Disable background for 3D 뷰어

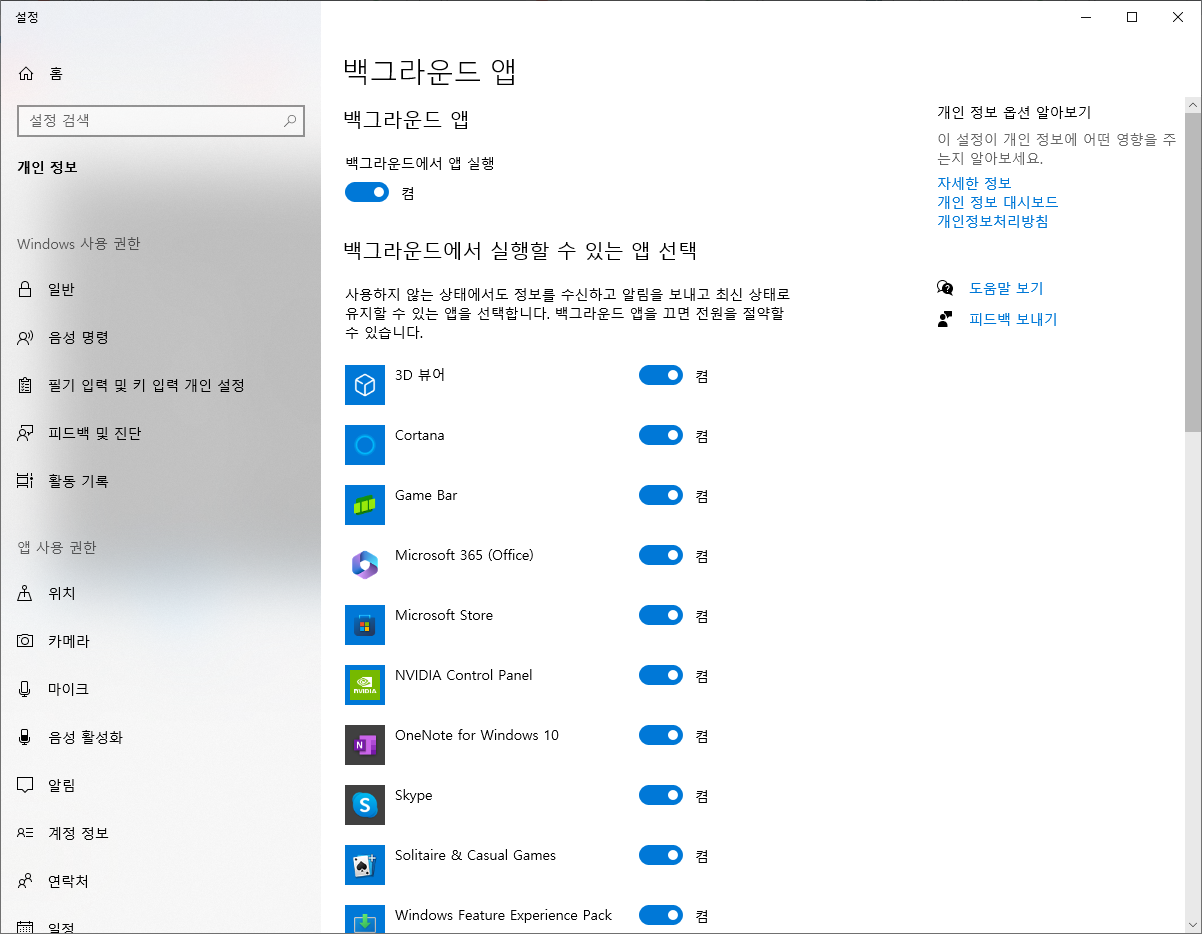(x=661, y=375)
